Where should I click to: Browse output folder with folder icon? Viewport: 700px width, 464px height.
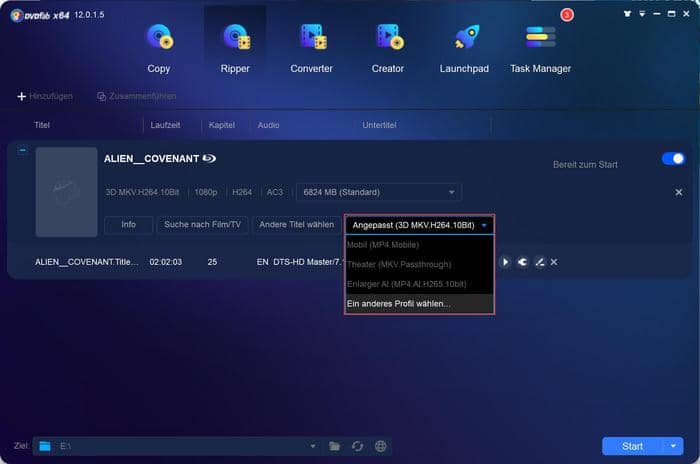pyautogui.click(x=334, y=446)
